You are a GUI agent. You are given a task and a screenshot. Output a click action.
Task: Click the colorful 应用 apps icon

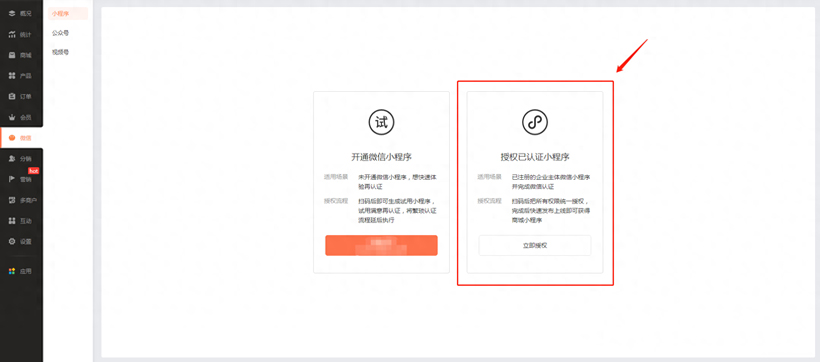coord(12,271)
